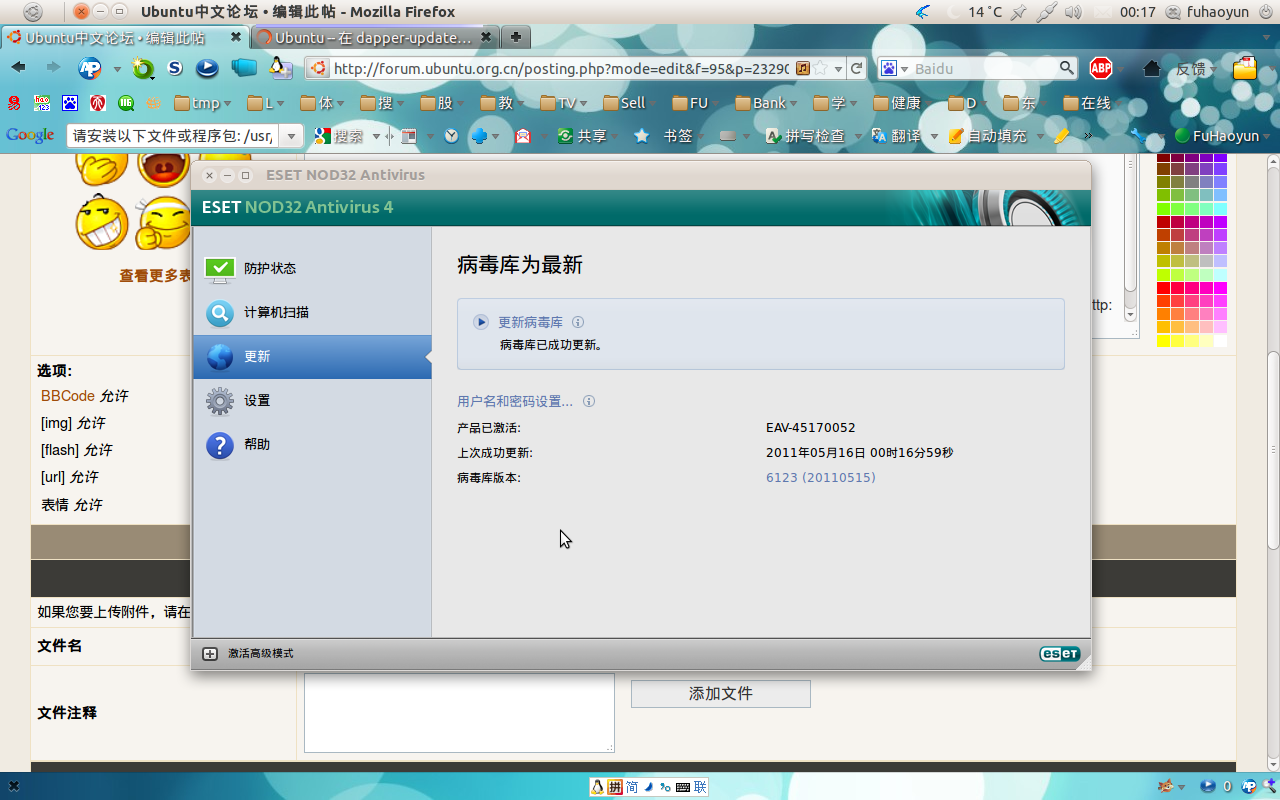Expand the 健康 bookmark folder

click(903, 103)
